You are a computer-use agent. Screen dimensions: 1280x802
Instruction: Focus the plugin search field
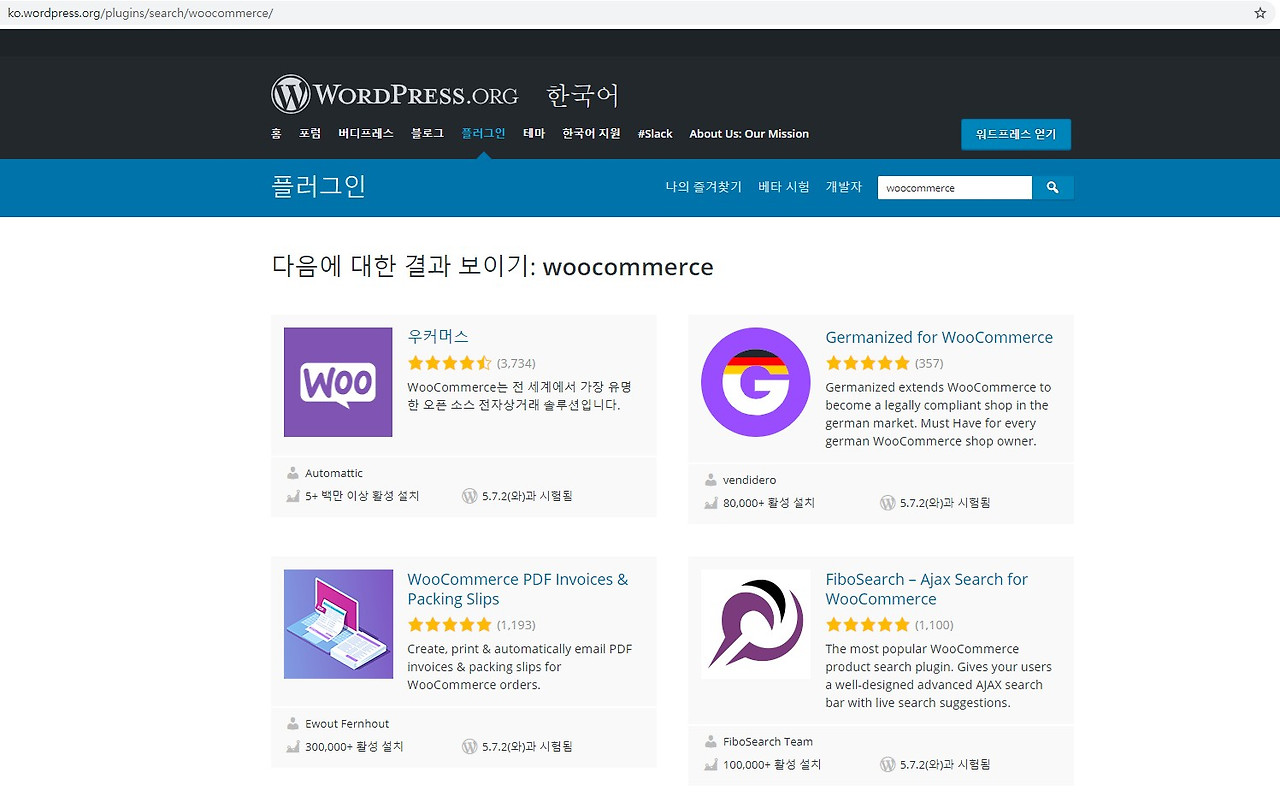click(955, 187)
